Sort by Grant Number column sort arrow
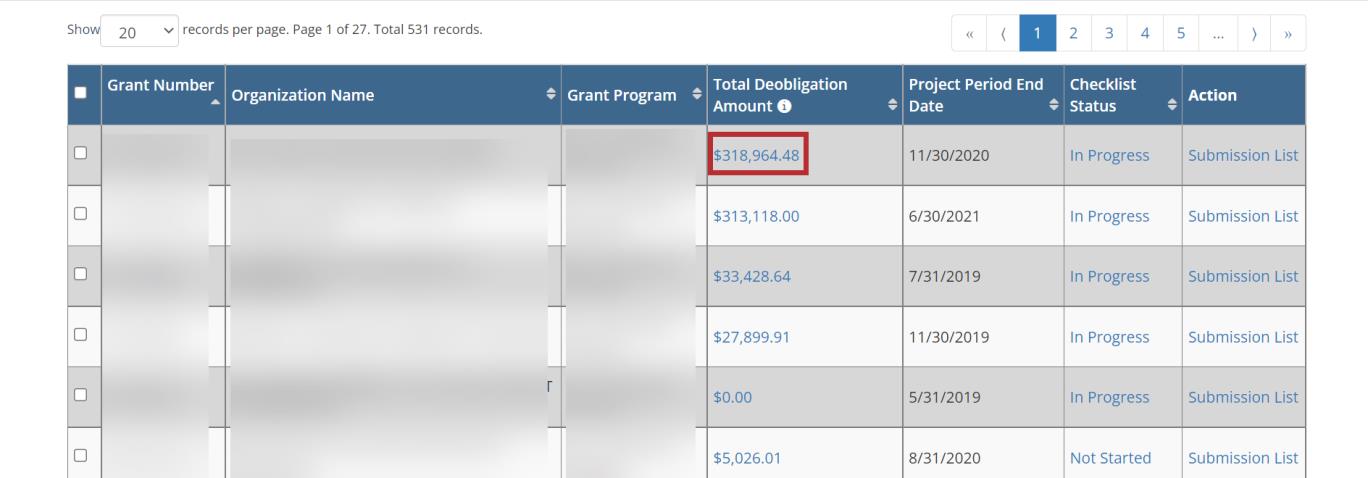 tap(215, 103)
